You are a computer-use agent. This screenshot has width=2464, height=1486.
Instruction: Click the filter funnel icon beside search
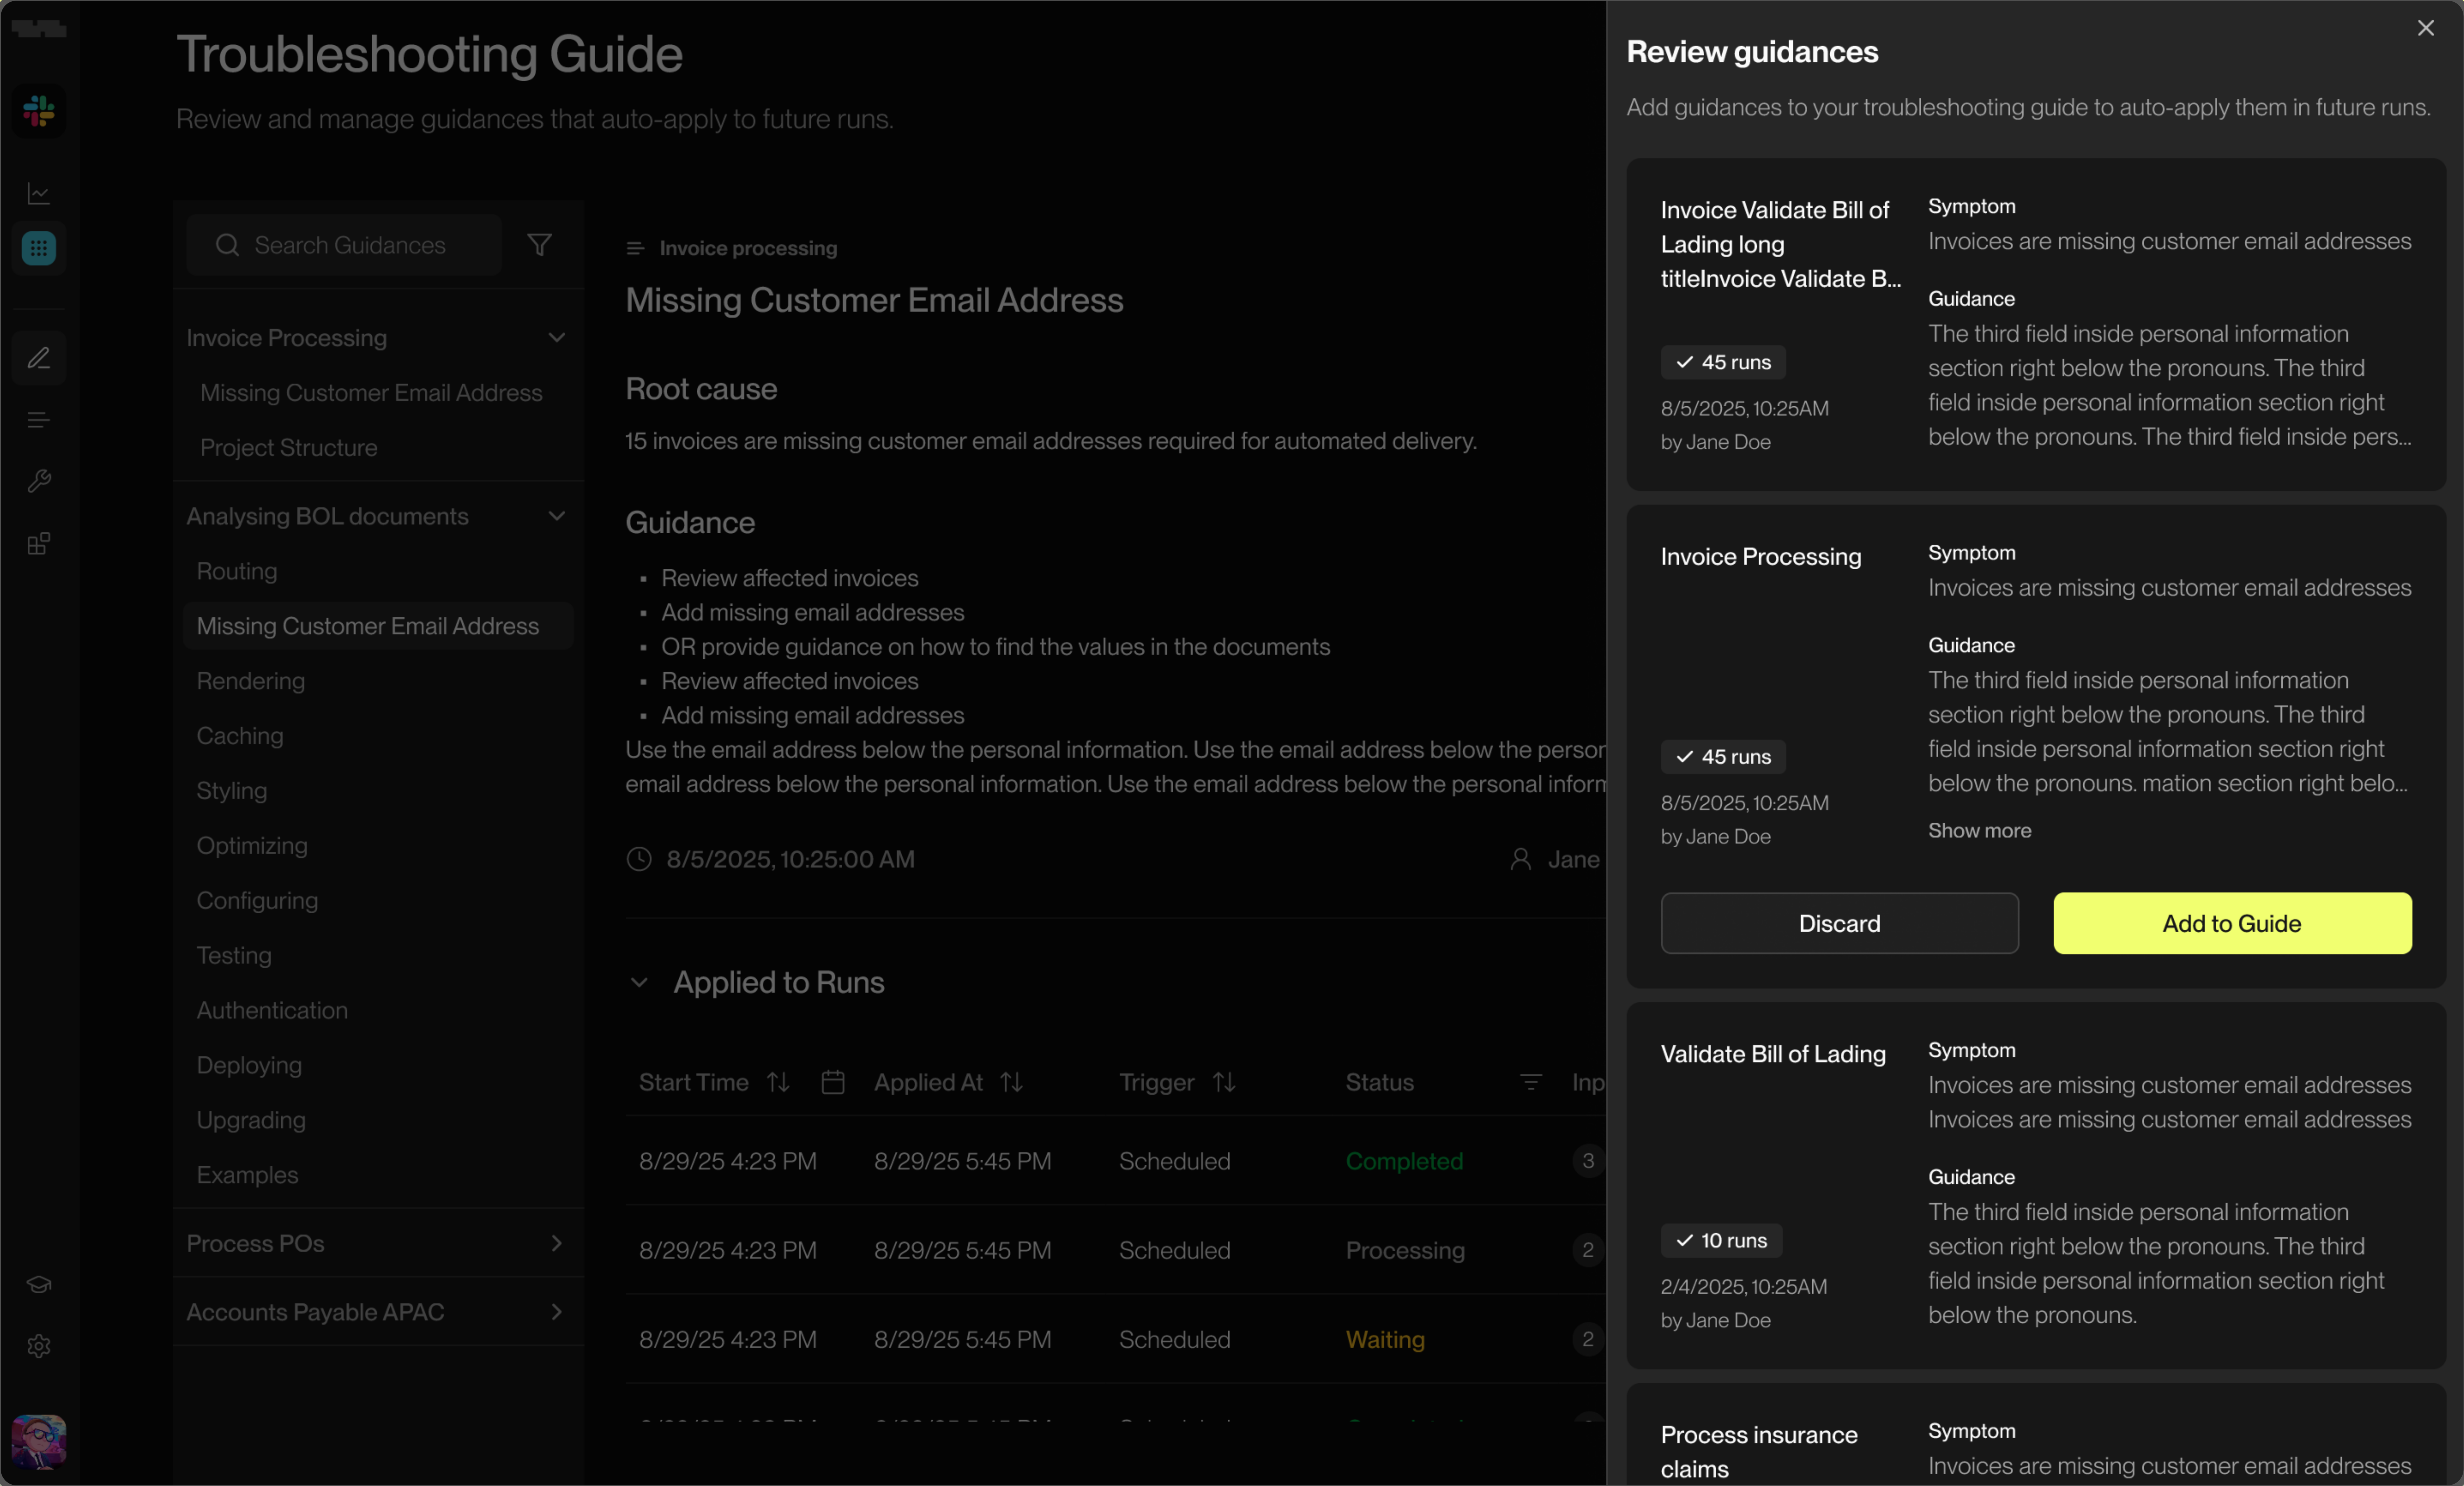pyautogui.click(x=540, y=245)
